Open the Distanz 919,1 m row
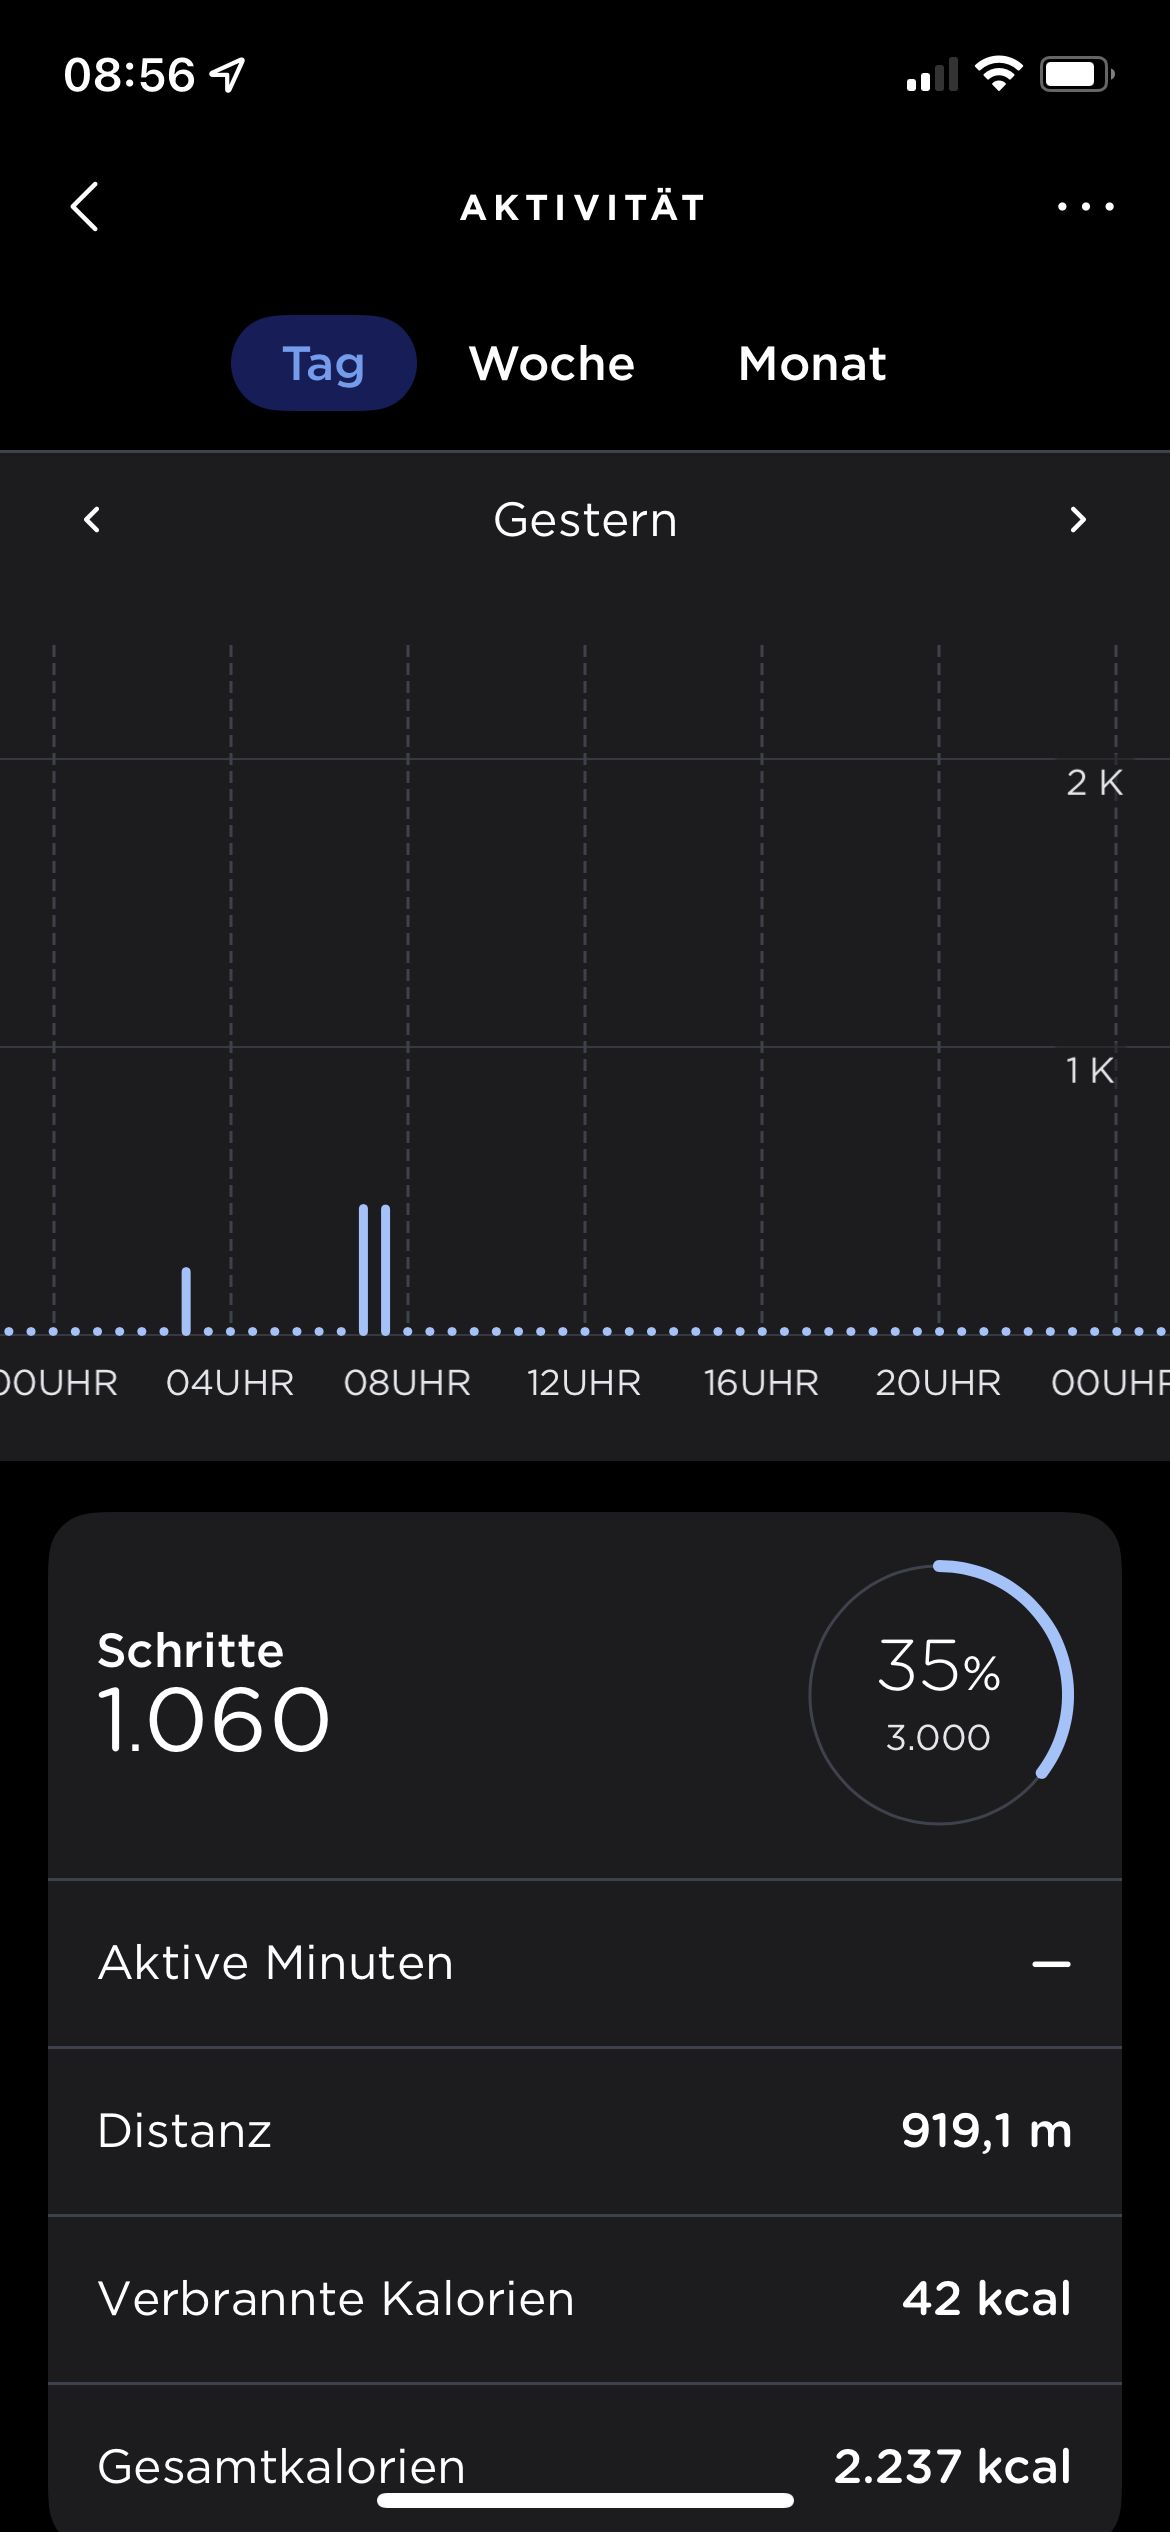Viewport: 1170px width, 2532px height. (585, 2131)
